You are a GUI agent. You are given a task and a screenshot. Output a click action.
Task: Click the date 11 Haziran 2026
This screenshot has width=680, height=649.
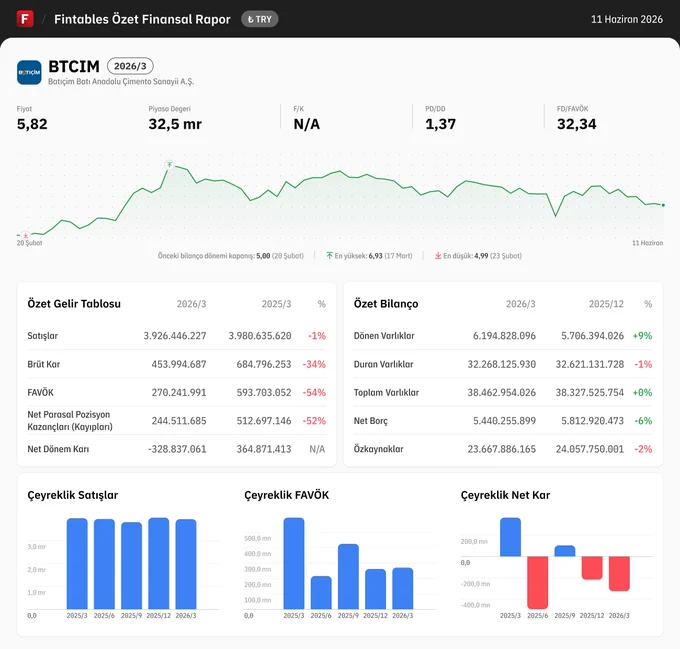[627, 19]
